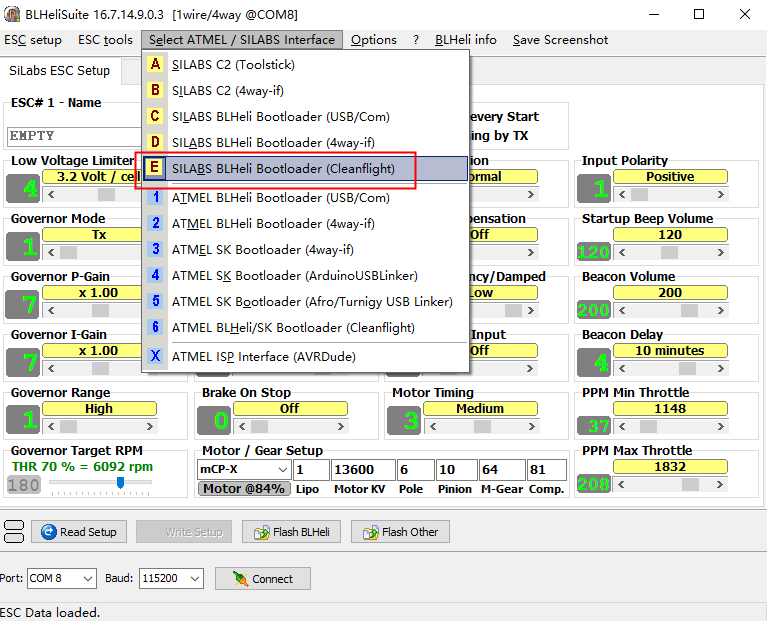This screenshot has width=767, height=621.
Task: Click the Read Setup button
Action: [x=79, y=532]
